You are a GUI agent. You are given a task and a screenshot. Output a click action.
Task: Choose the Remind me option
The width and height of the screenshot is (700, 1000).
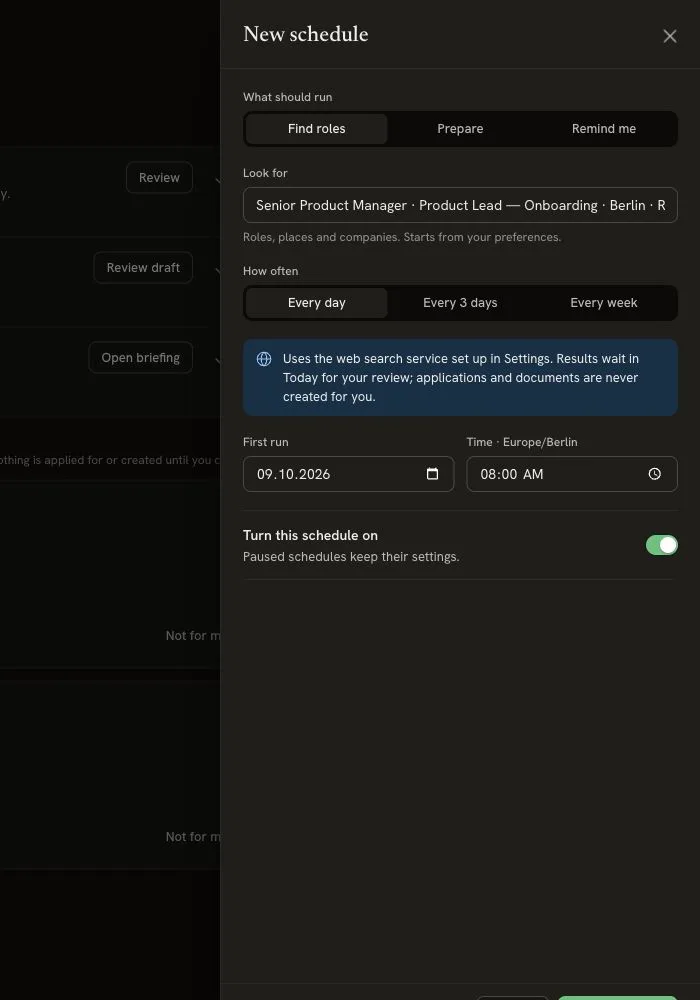click(x=604, y=129)
